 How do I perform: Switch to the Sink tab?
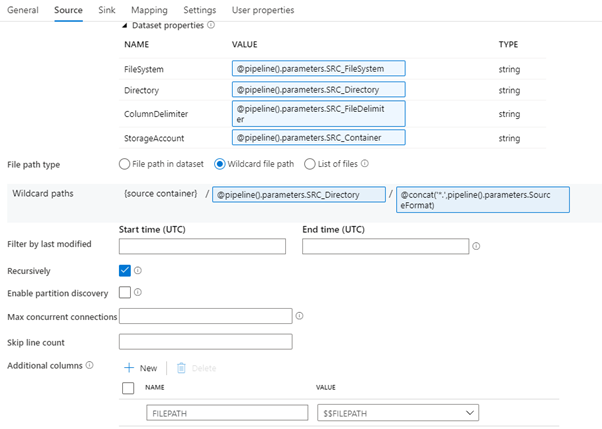(107, 10)
